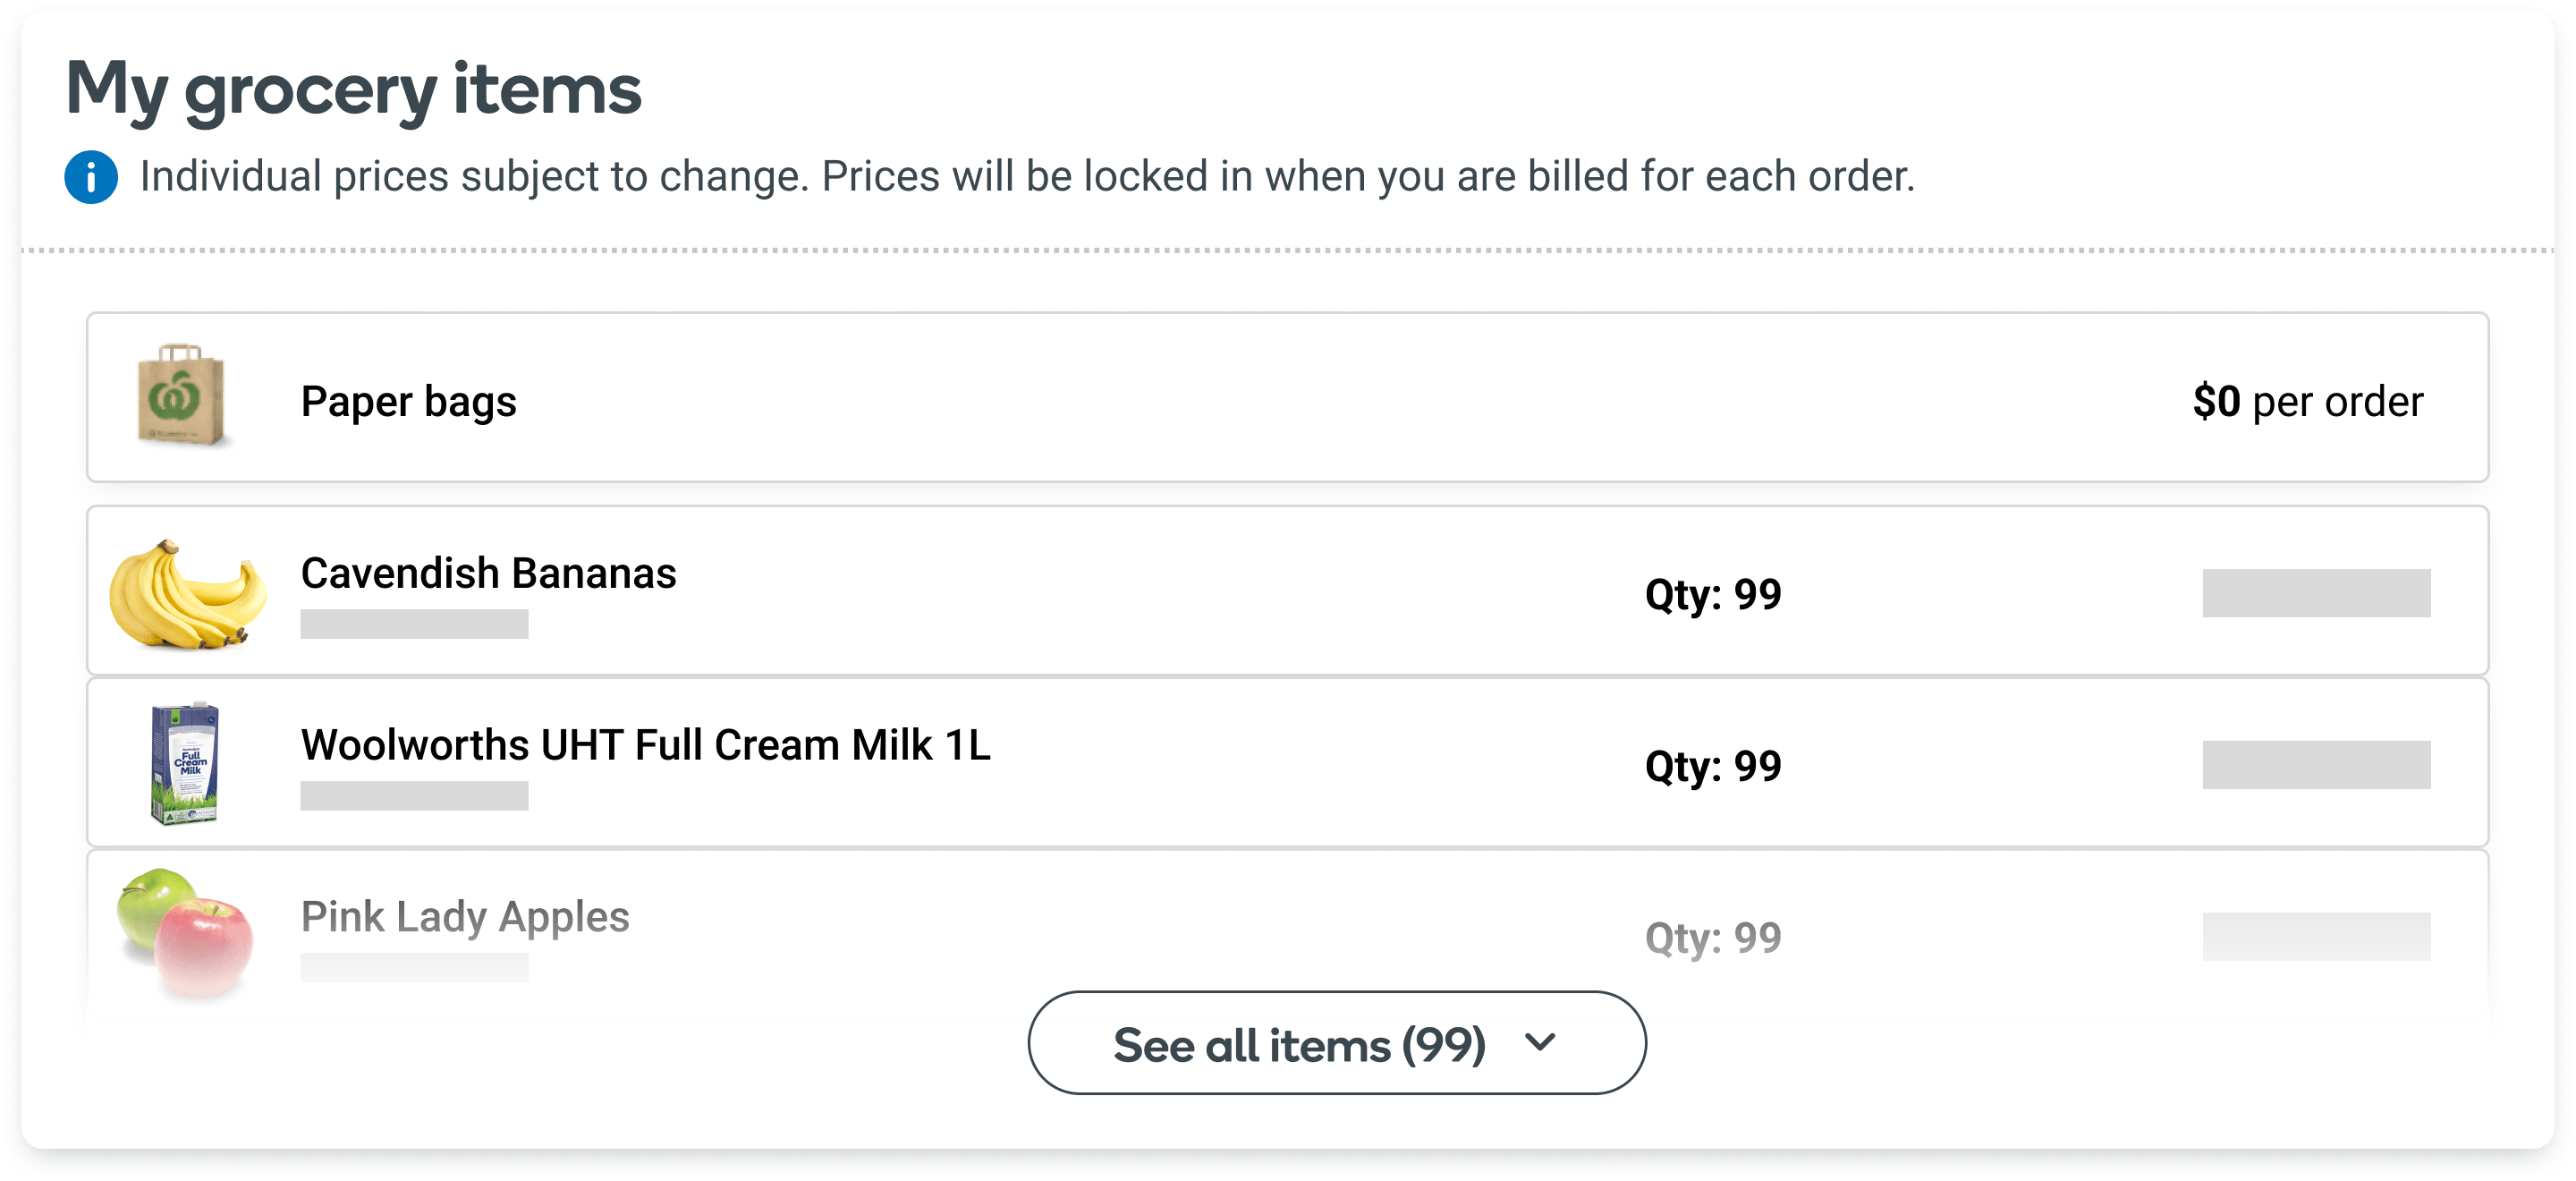Click the blue information icon
The height and width of the screenshot is (1181, 2576).
click(91, 178)
